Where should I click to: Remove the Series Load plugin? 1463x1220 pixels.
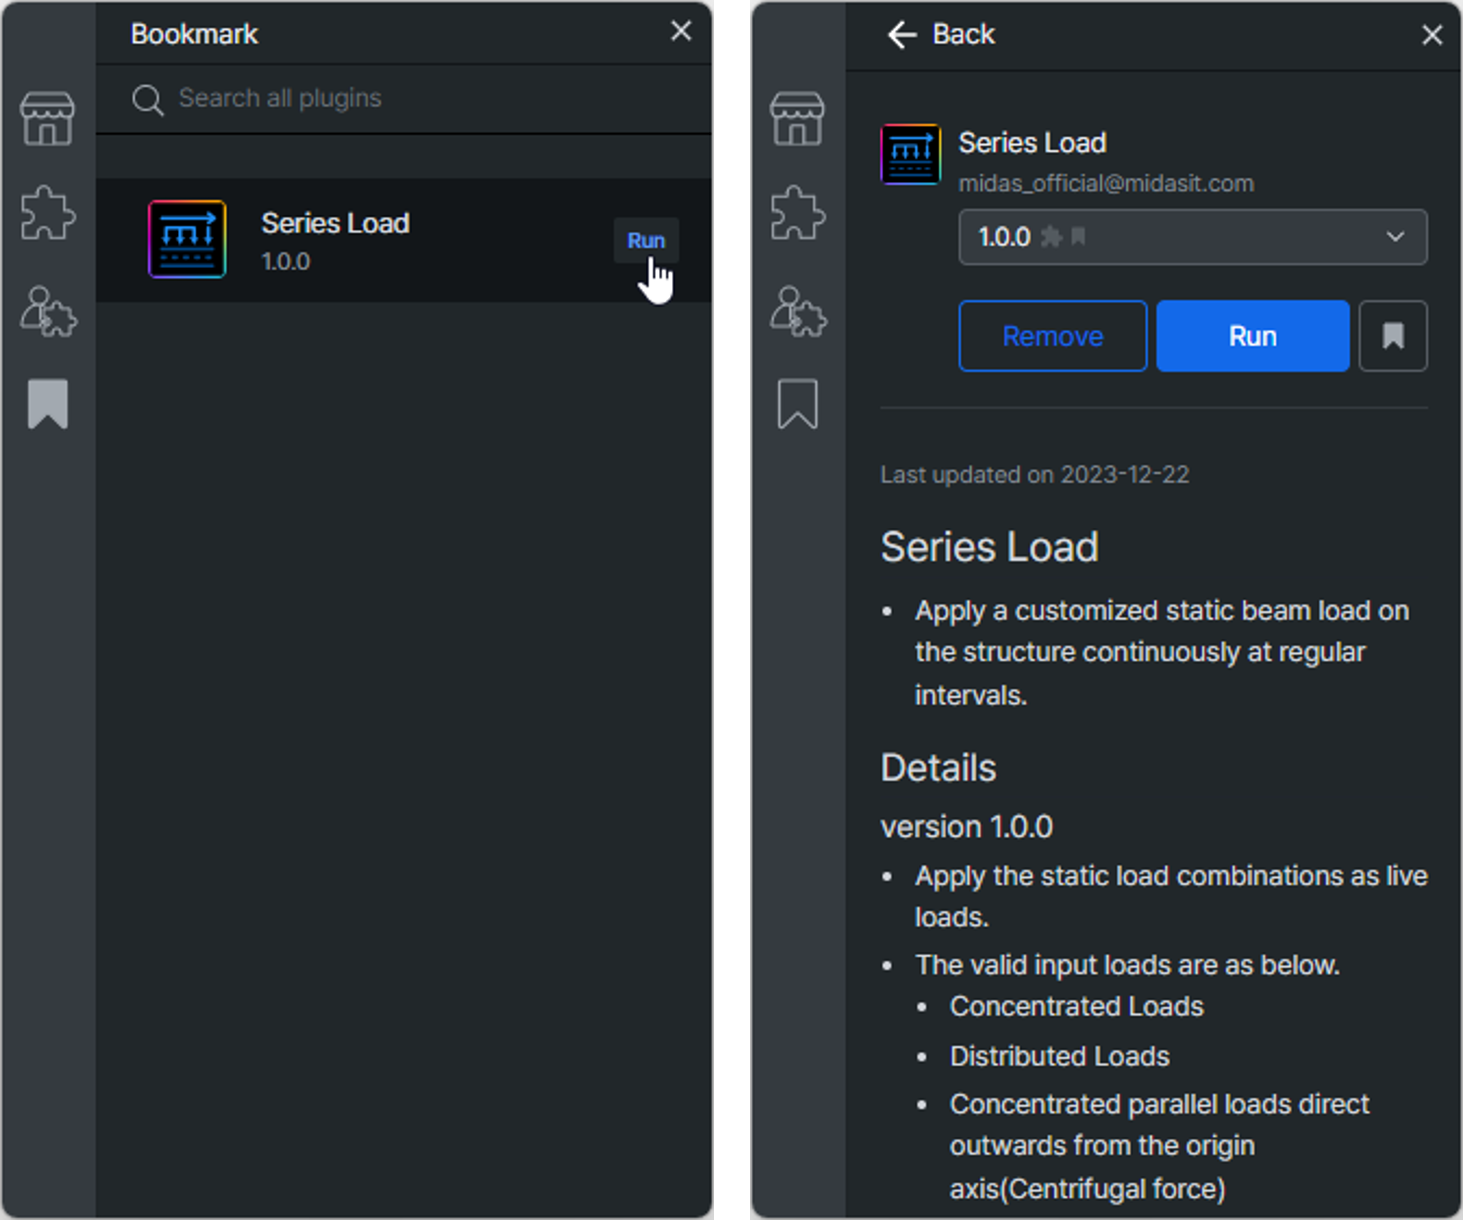click(1052, 336)
